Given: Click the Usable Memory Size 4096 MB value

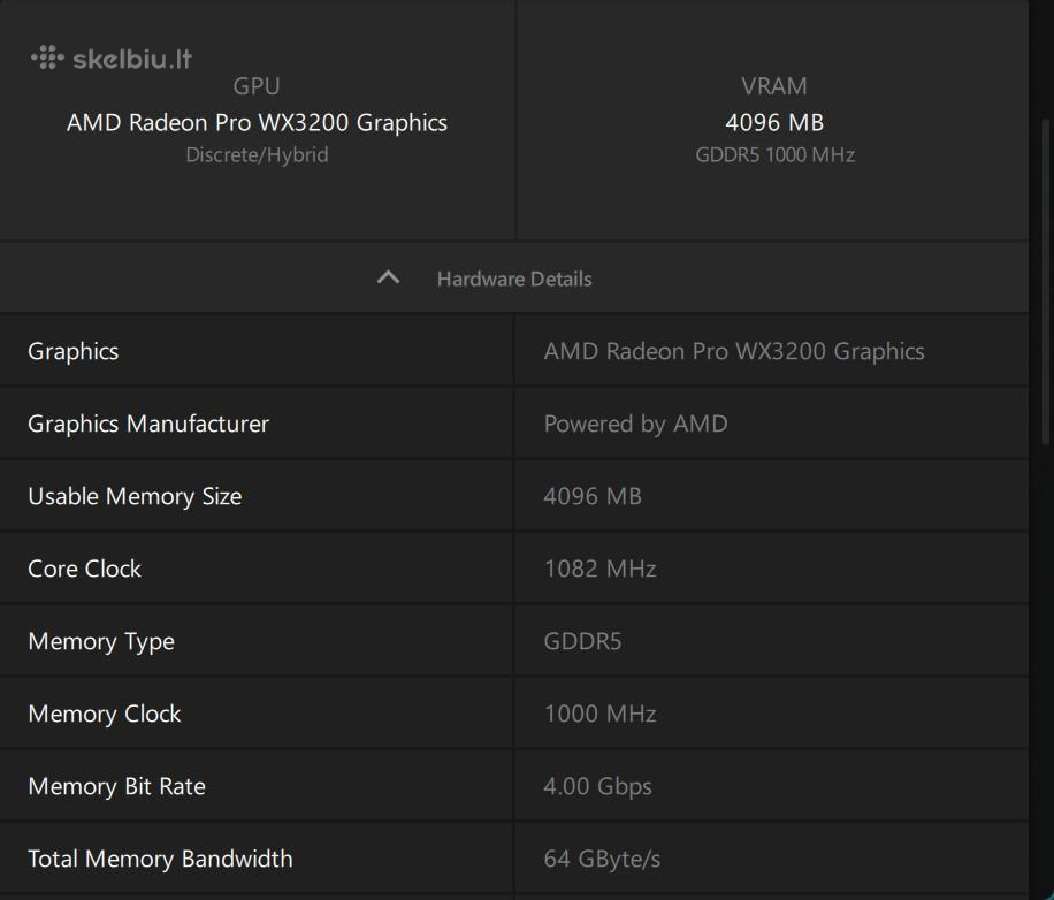Looking at the screenshot, I should tap(592, 497).
